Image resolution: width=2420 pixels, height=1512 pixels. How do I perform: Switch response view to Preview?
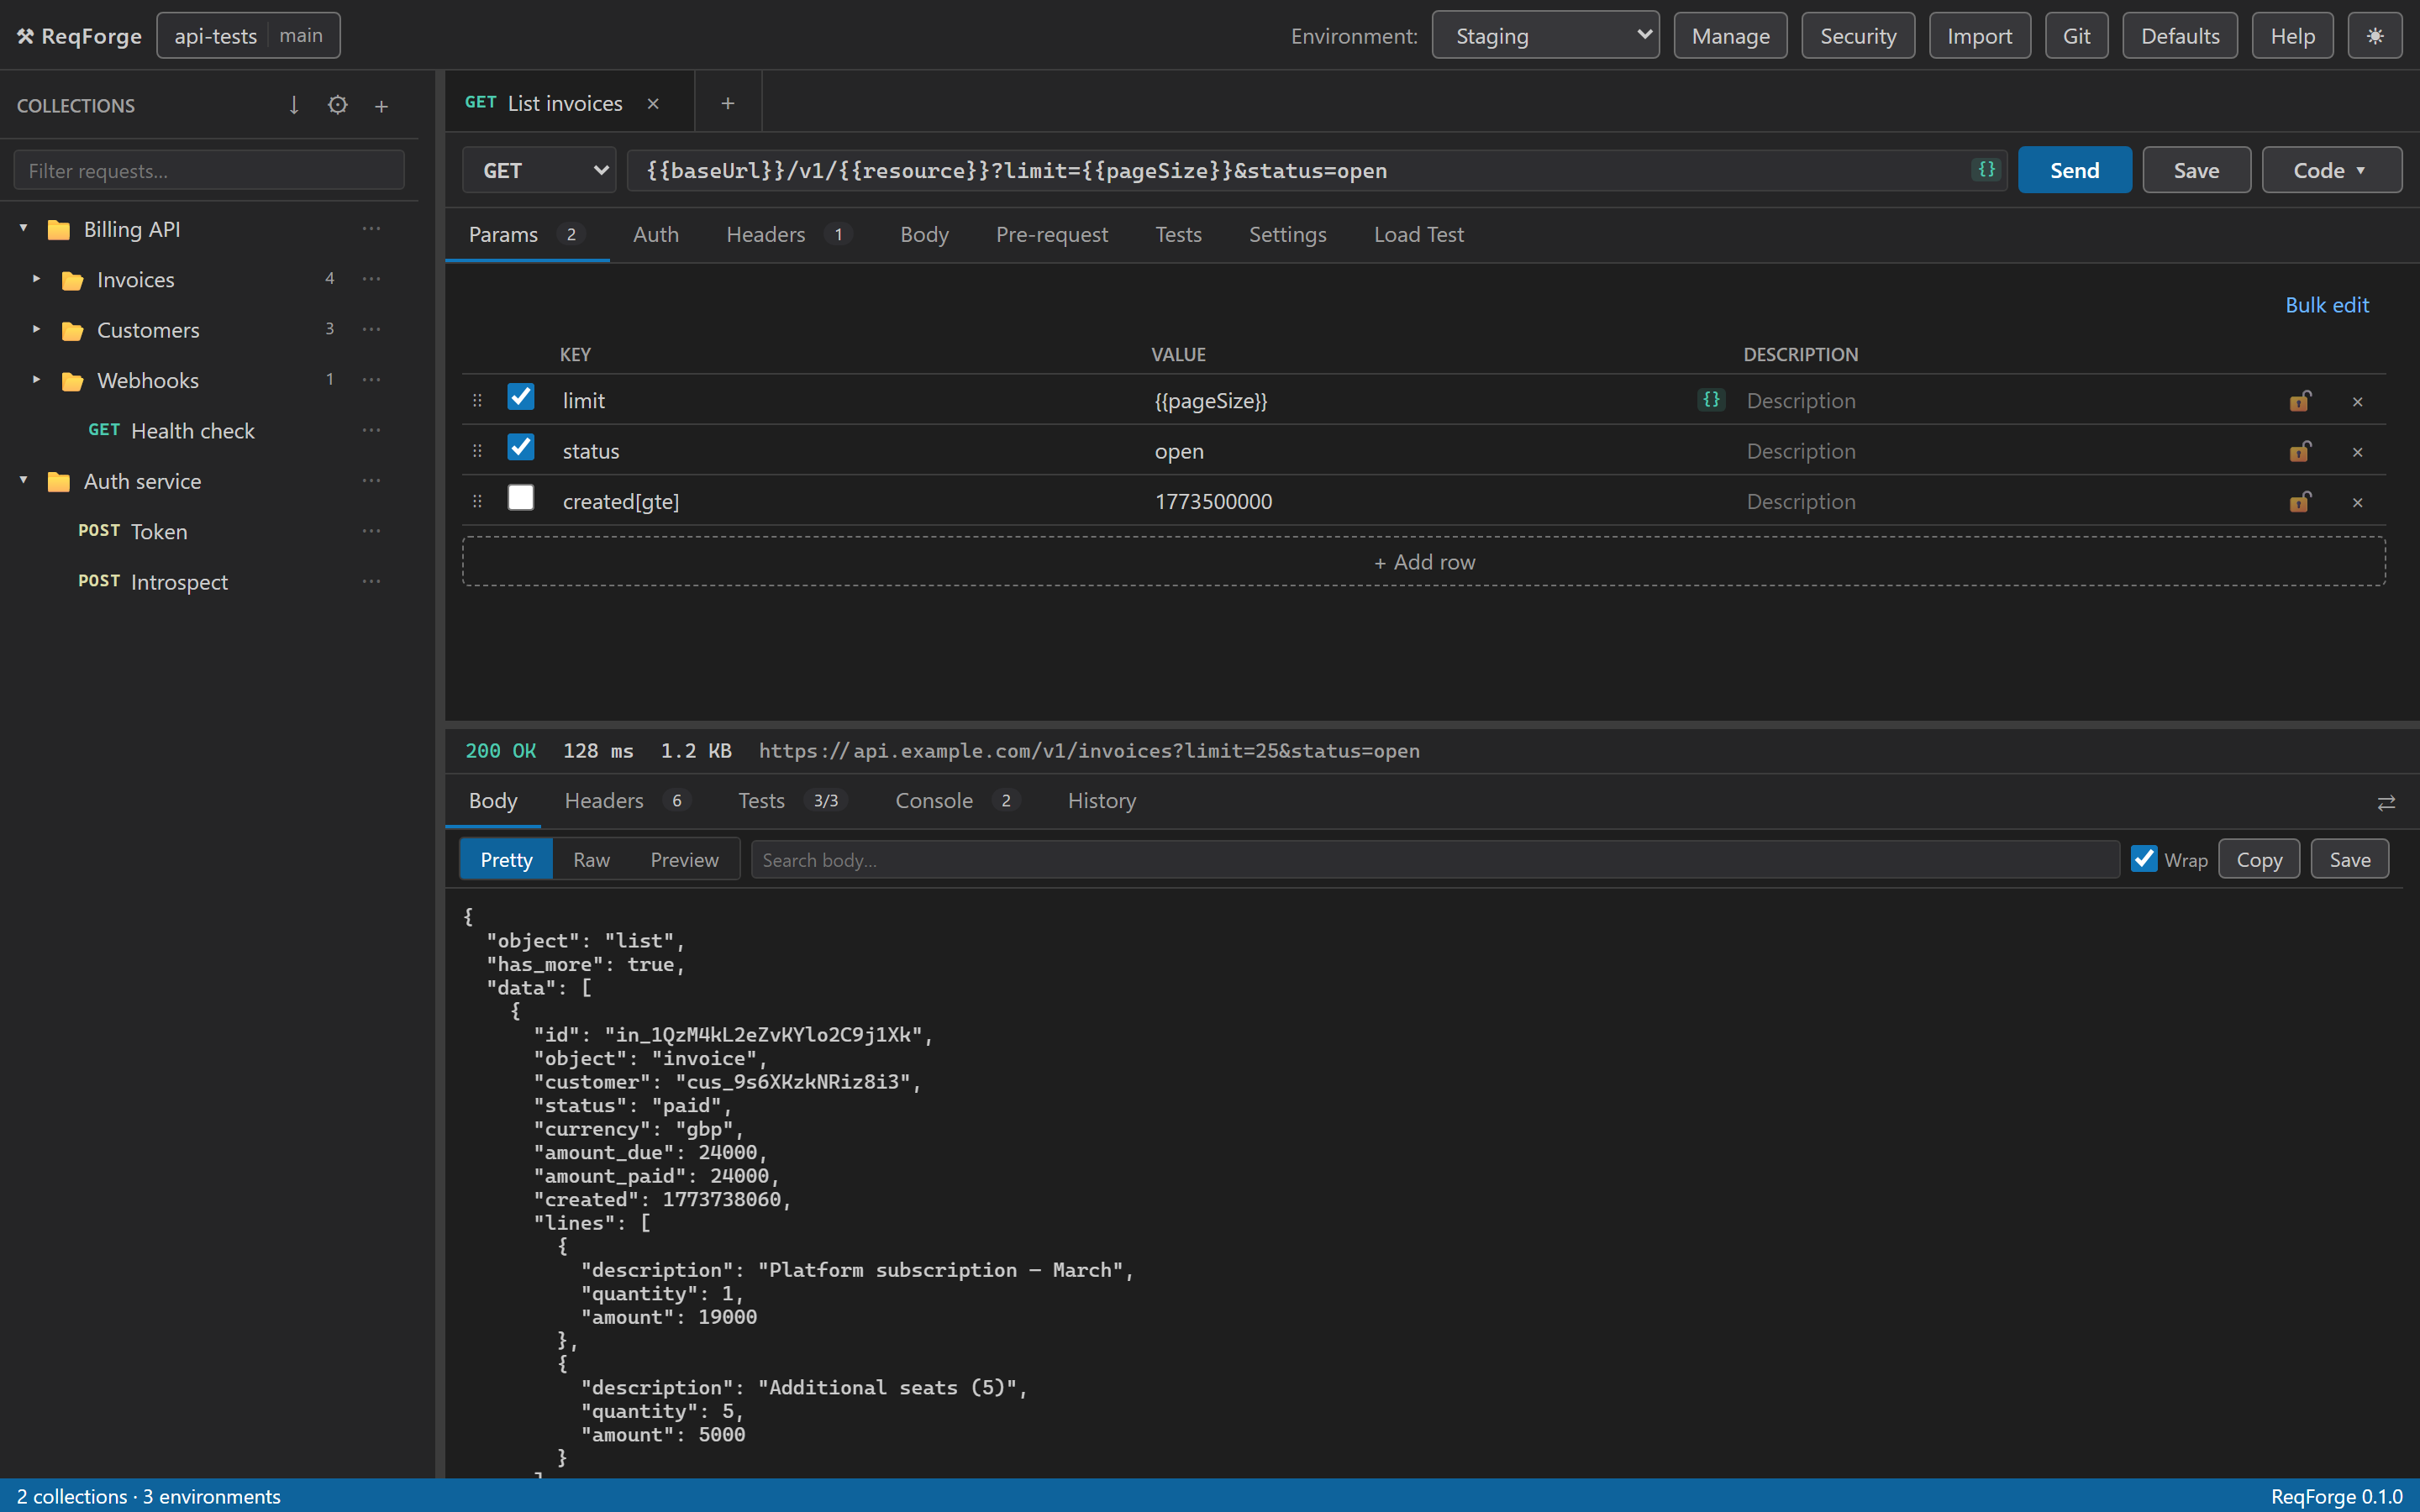pos(684,859)
